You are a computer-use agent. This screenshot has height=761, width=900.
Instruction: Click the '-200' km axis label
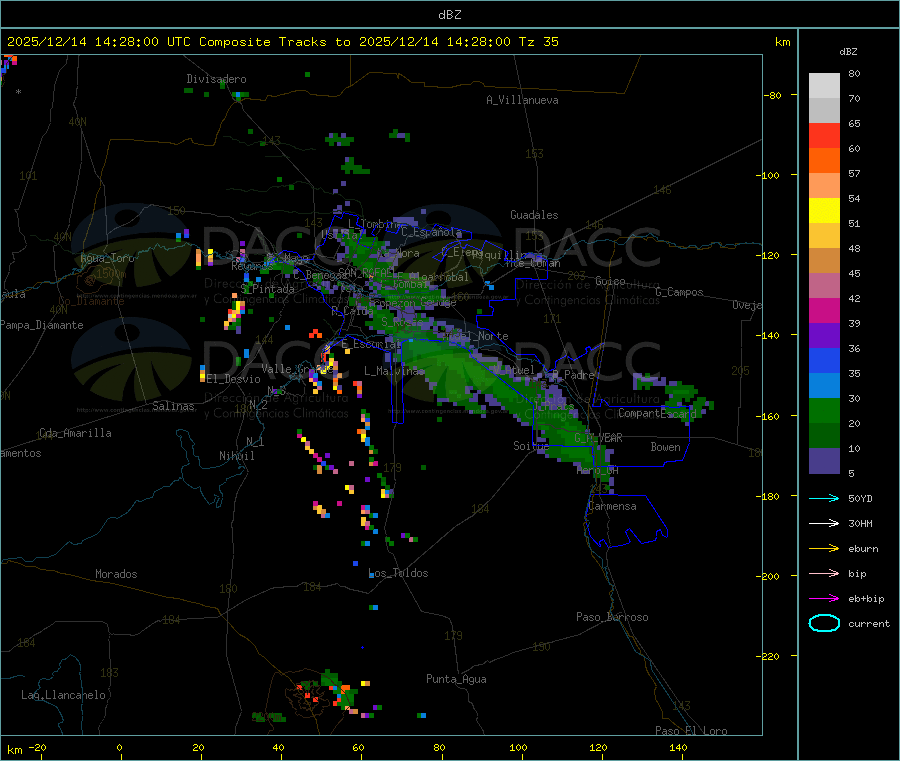(x=767, y=576)
